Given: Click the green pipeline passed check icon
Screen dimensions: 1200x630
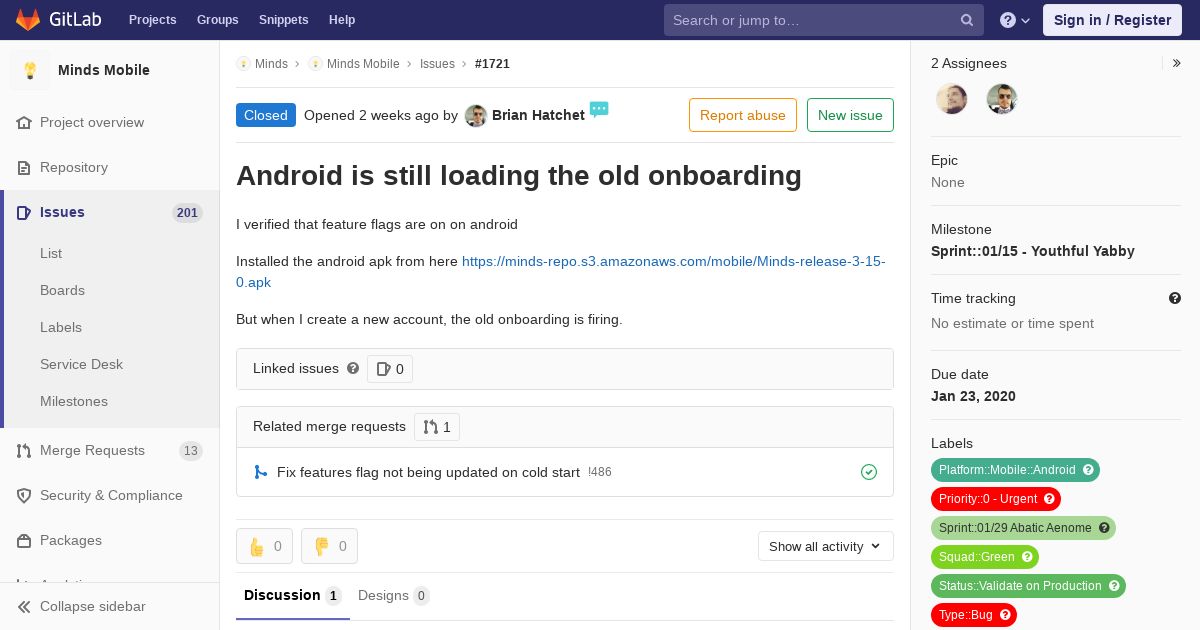Looking at the screenshot, I should tap(869, 472).
